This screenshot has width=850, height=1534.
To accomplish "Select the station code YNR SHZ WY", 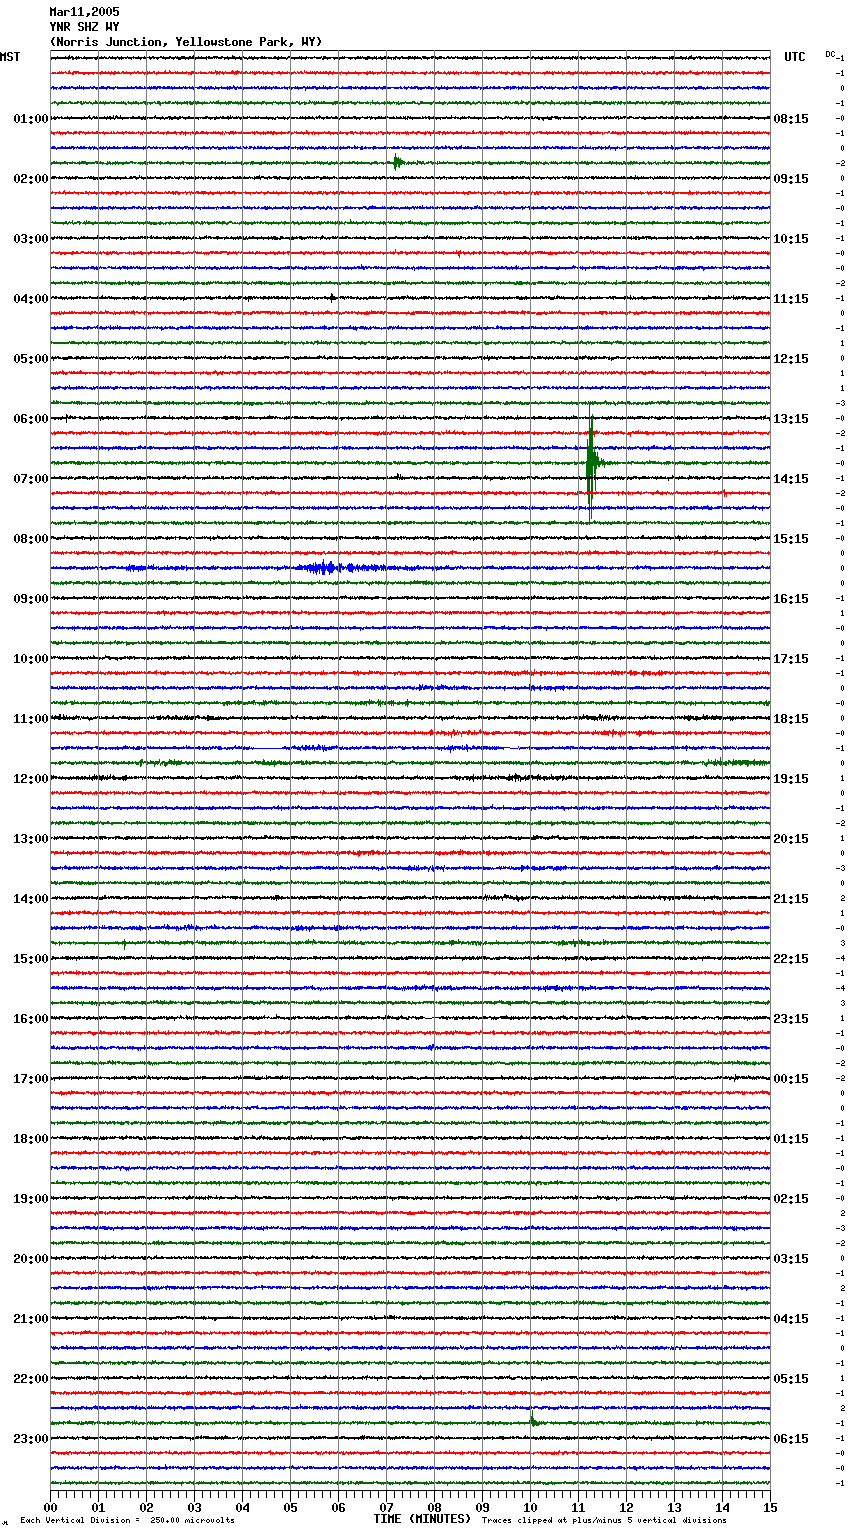I will (84, 27).
